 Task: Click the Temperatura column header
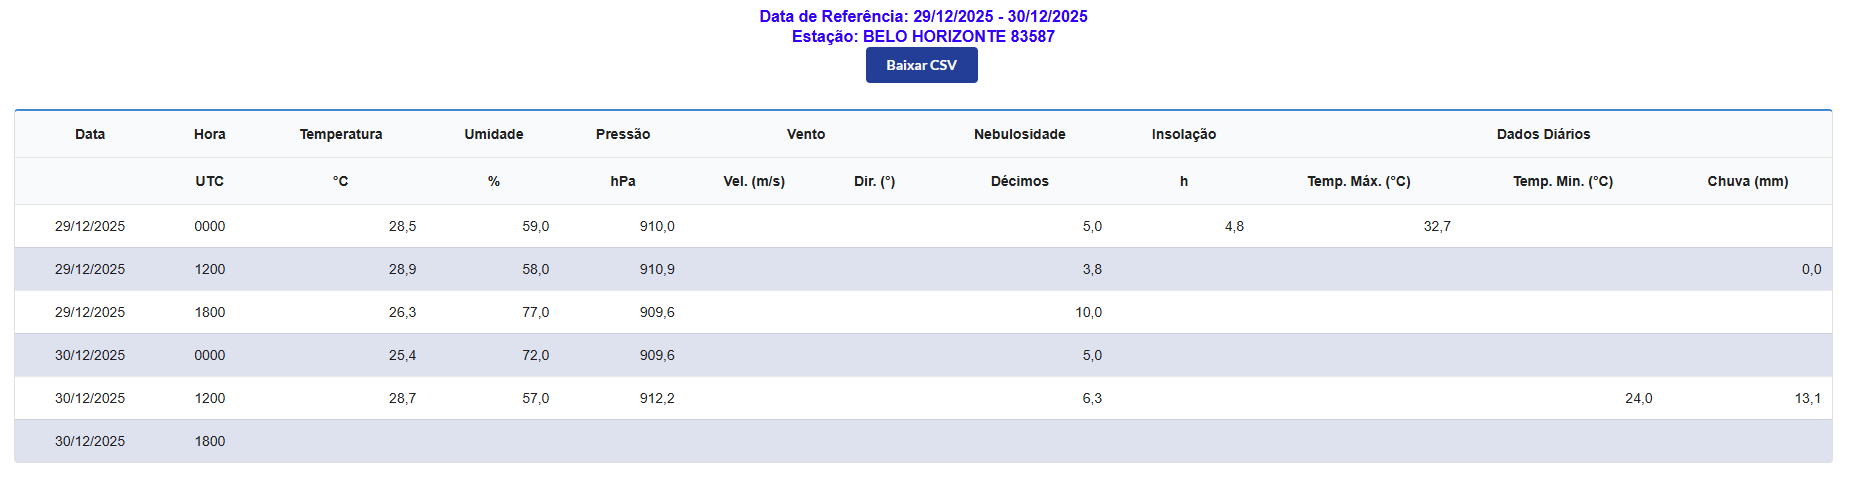pyautogui.click(x=340, y=134)
